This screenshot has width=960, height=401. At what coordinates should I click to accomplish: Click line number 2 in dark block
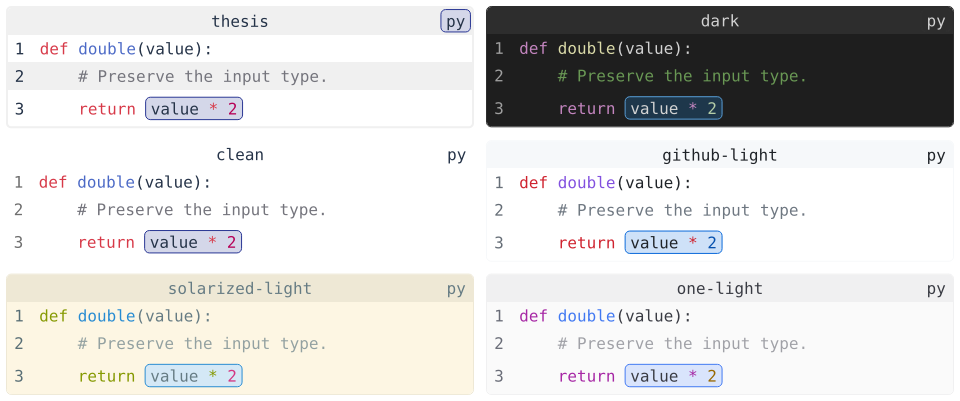click(x=498, y=76)
